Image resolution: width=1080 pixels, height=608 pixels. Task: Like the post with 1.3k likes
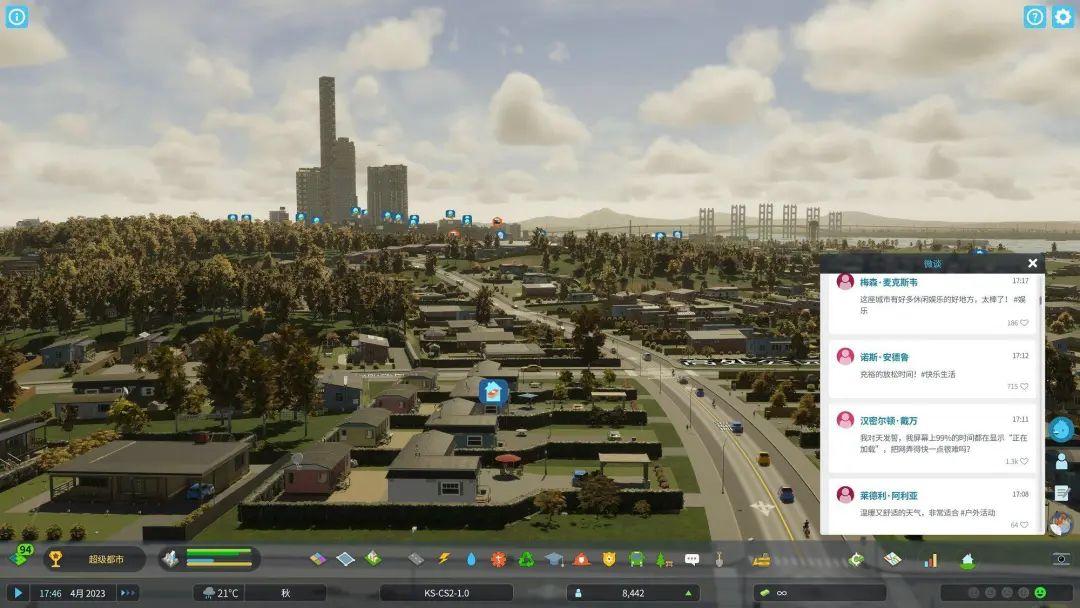(1024, 461)
